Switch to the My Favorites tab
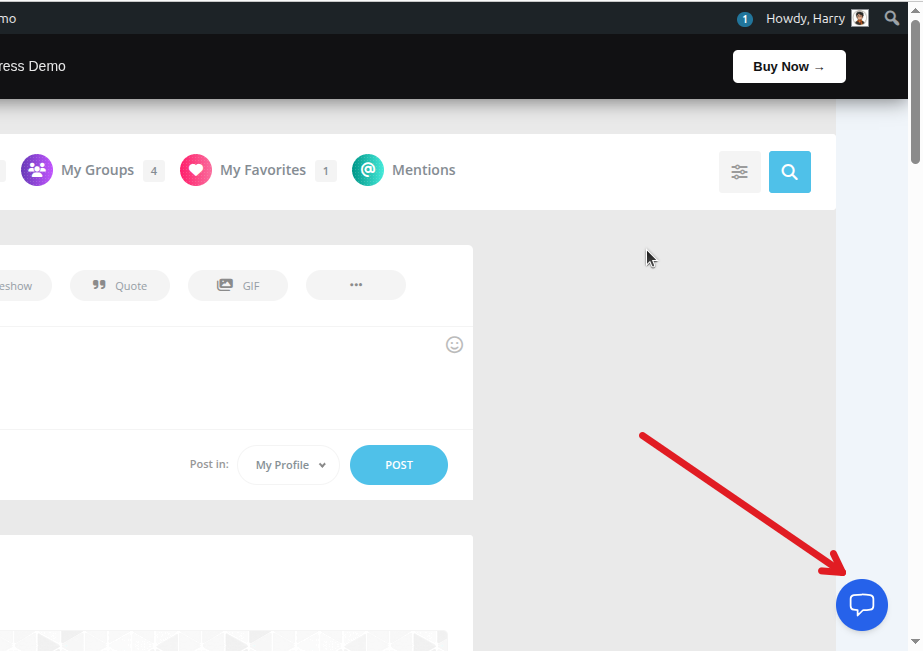 (263, 170)
